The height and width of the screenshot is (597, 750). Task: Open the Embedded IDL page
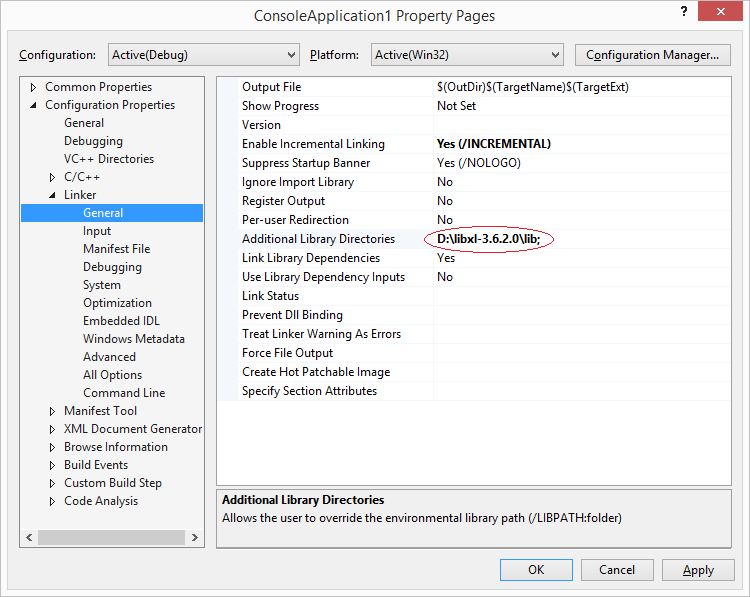pos(121,321)
